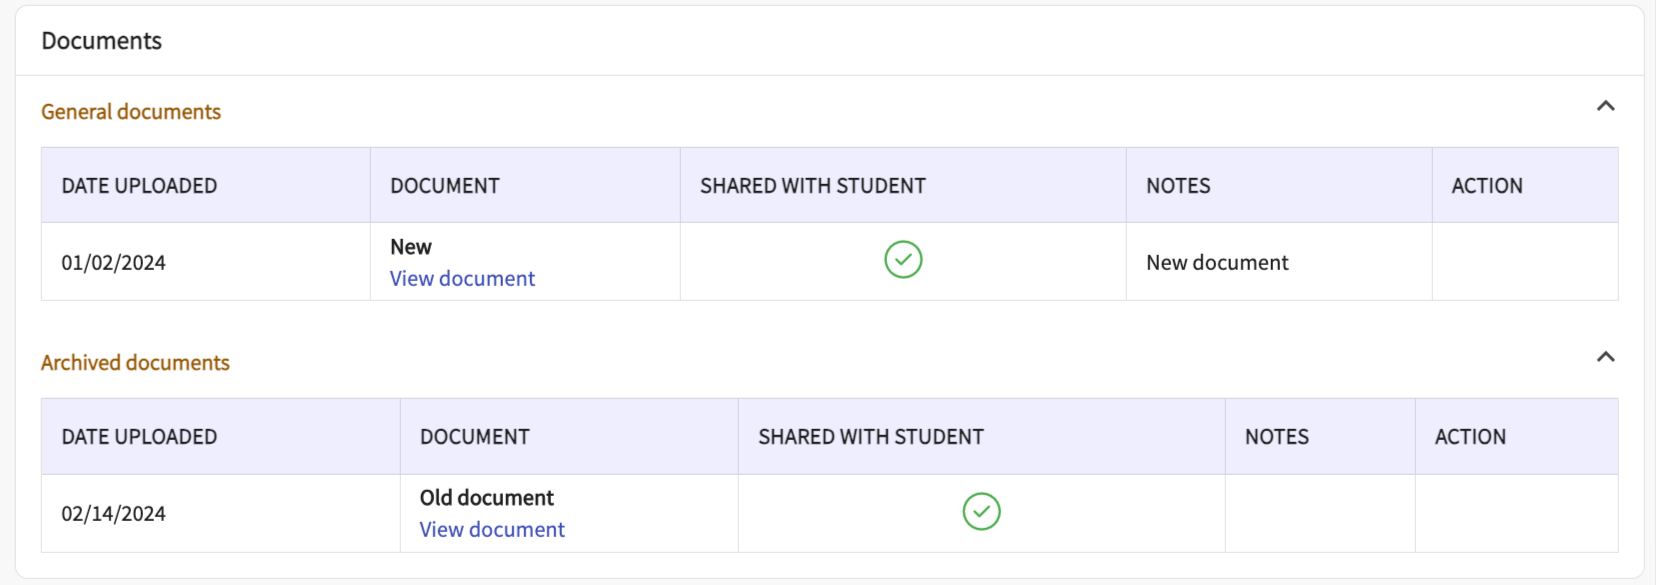
Task: Click Action column header in General documents
Action: click(1487, 186)
